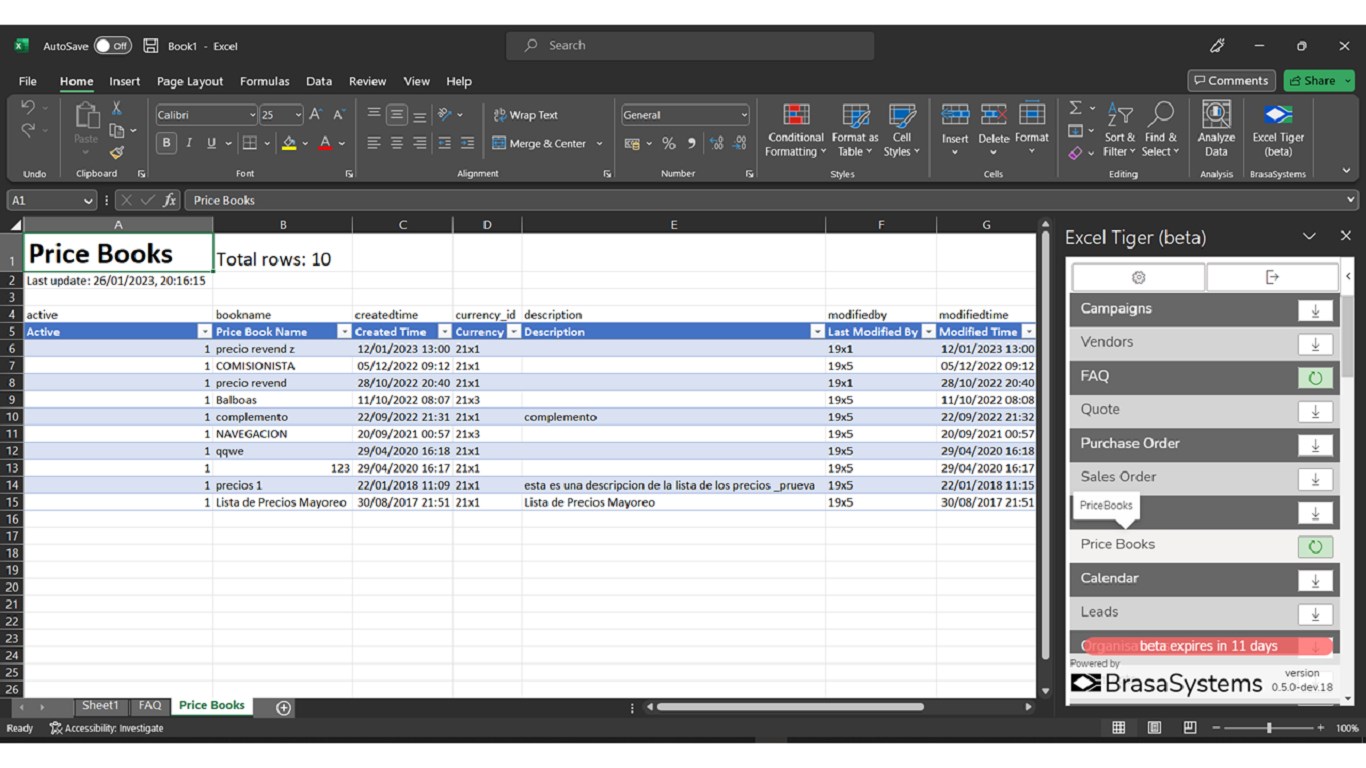Open Conditional Formatting

(796, 130)
